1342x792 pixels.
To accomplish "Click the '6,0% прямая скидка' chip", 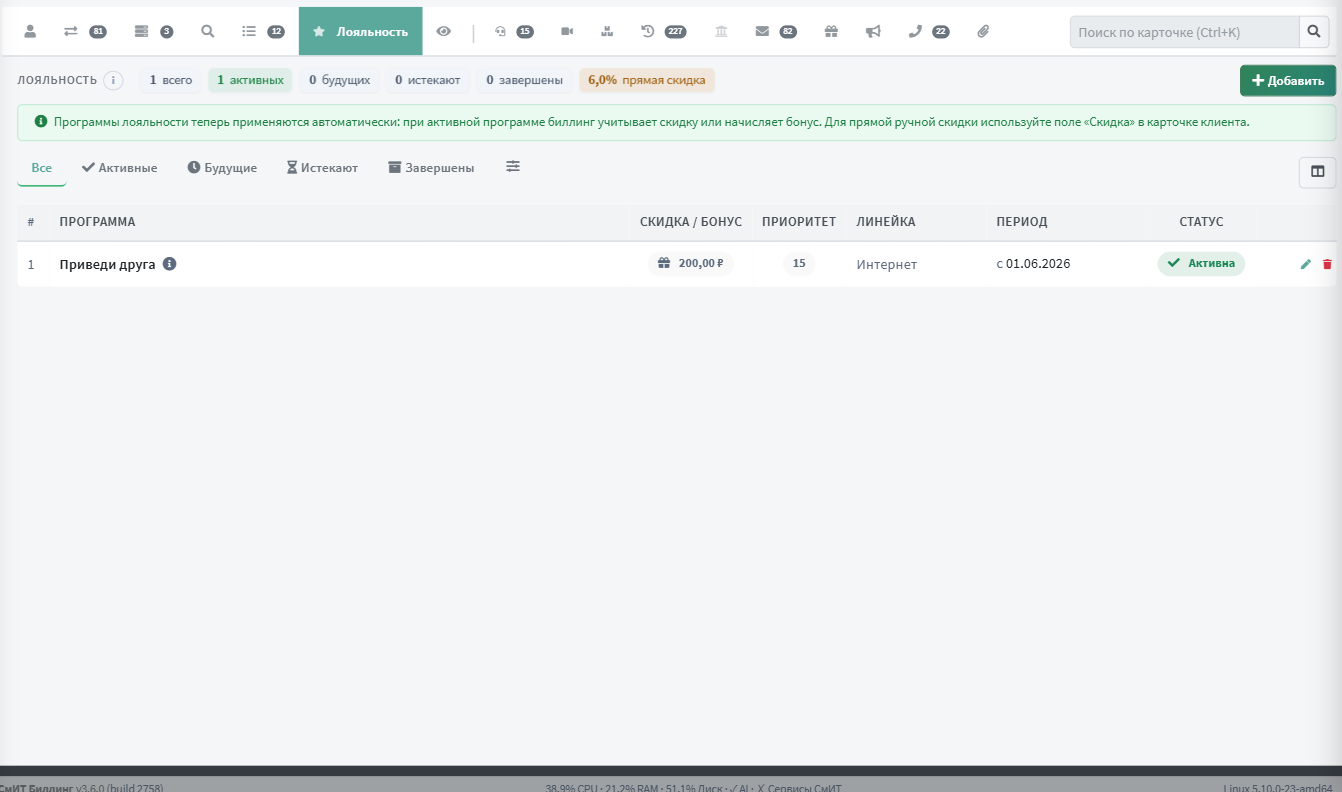I will (647, 80).
